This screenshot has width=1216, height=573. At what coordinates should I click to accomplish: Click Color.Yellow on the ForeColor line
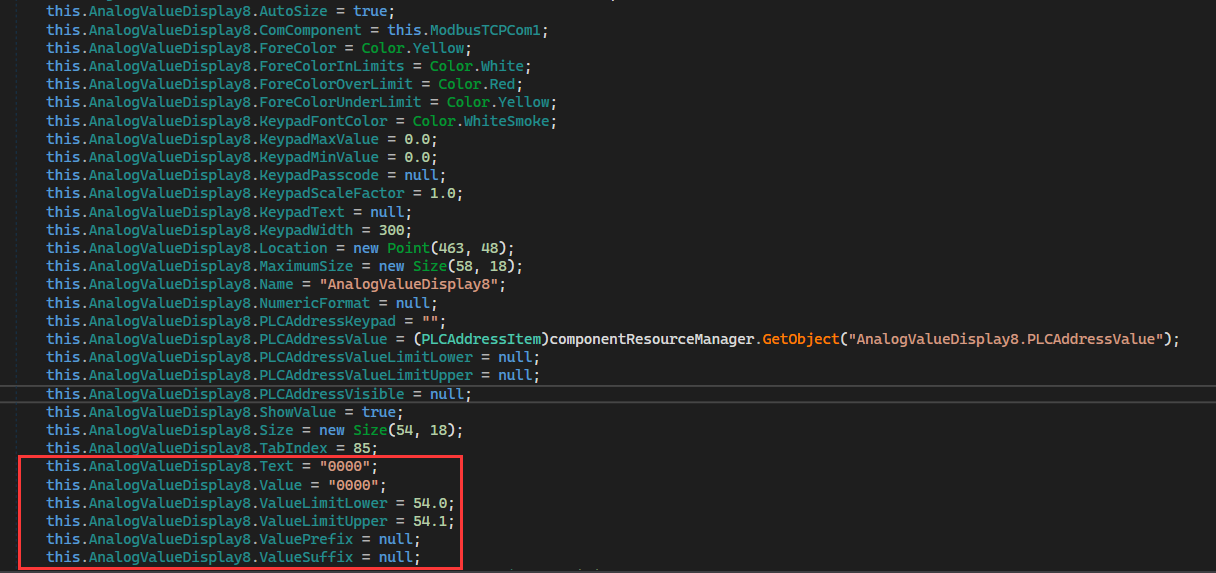pos(413,47)
